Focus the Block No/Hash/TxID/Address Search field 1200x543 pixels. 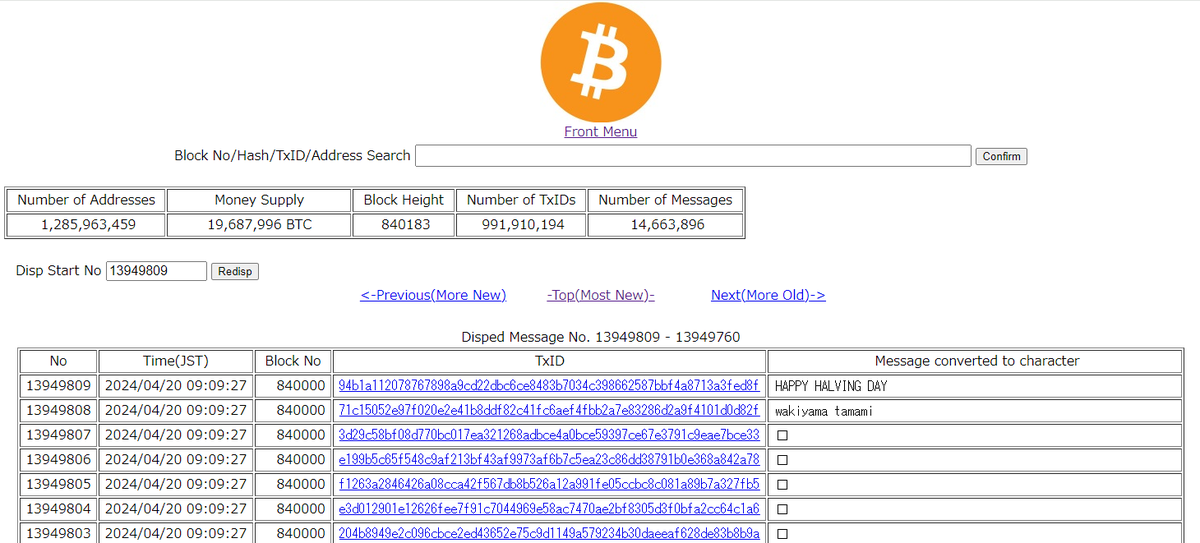click(x=693, y=156)
